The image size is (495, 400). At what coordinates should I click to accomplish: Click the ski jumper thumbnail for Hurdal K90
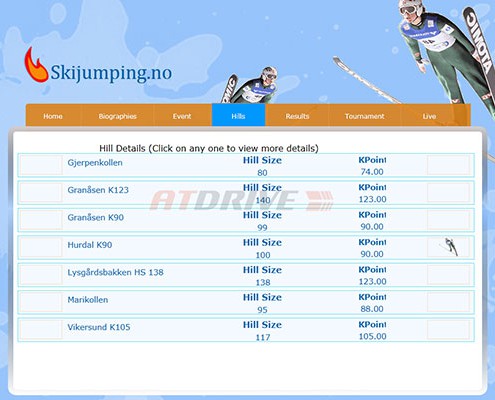(449, 247)
